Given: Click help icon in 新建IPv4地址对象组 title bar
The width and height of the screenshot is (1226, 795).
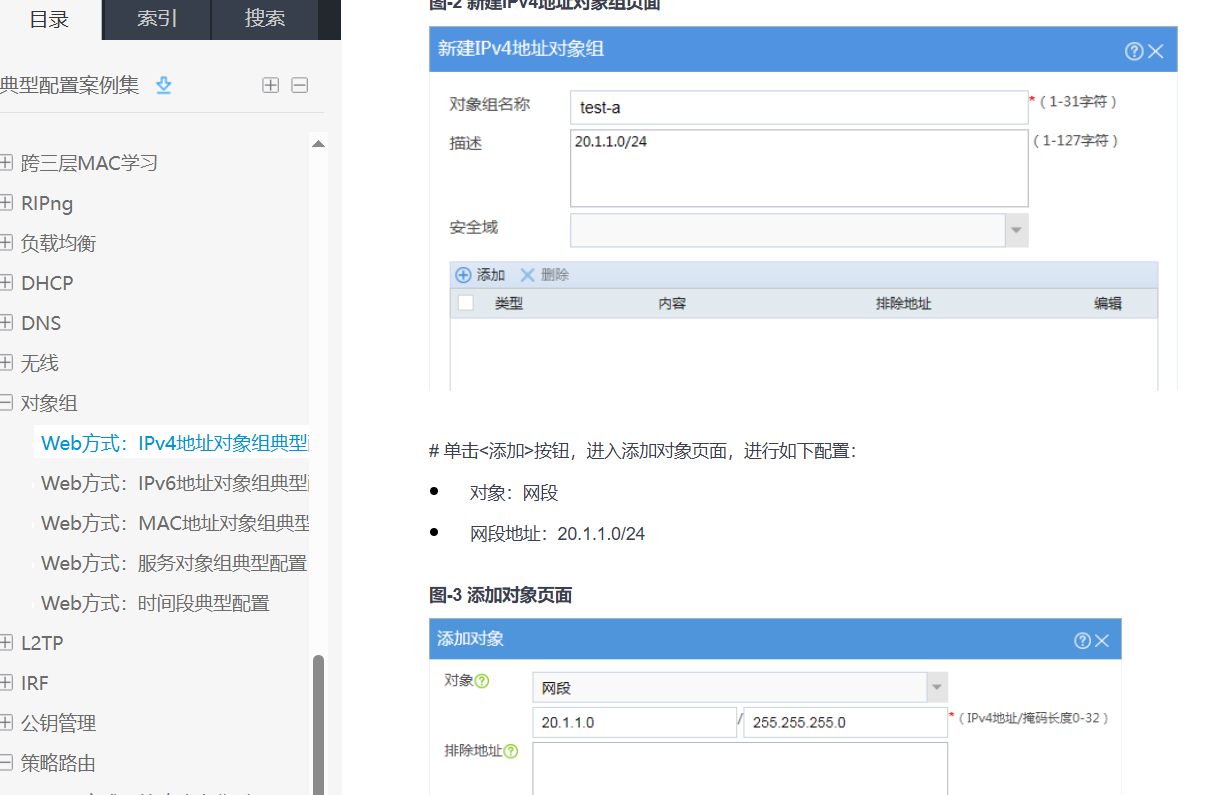Looking at the screenshot, I should [x=1133, y=51].
